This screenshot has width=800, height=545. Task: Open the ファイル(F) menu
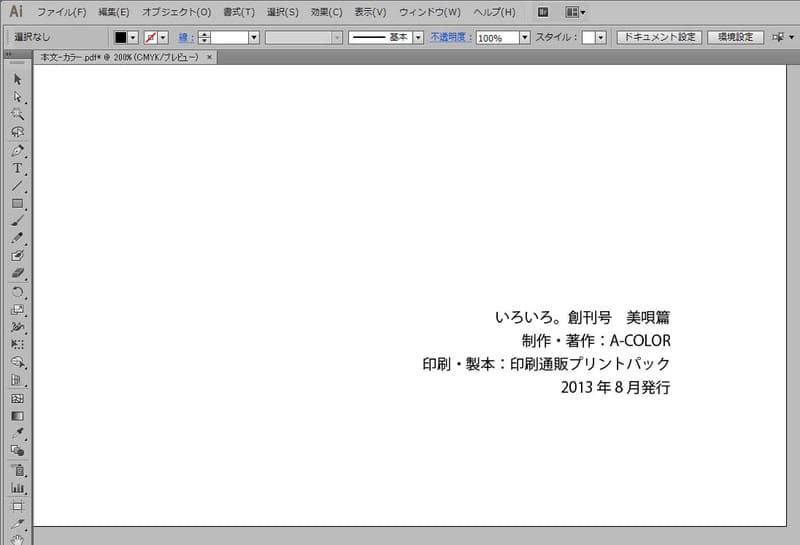[62, 12]
